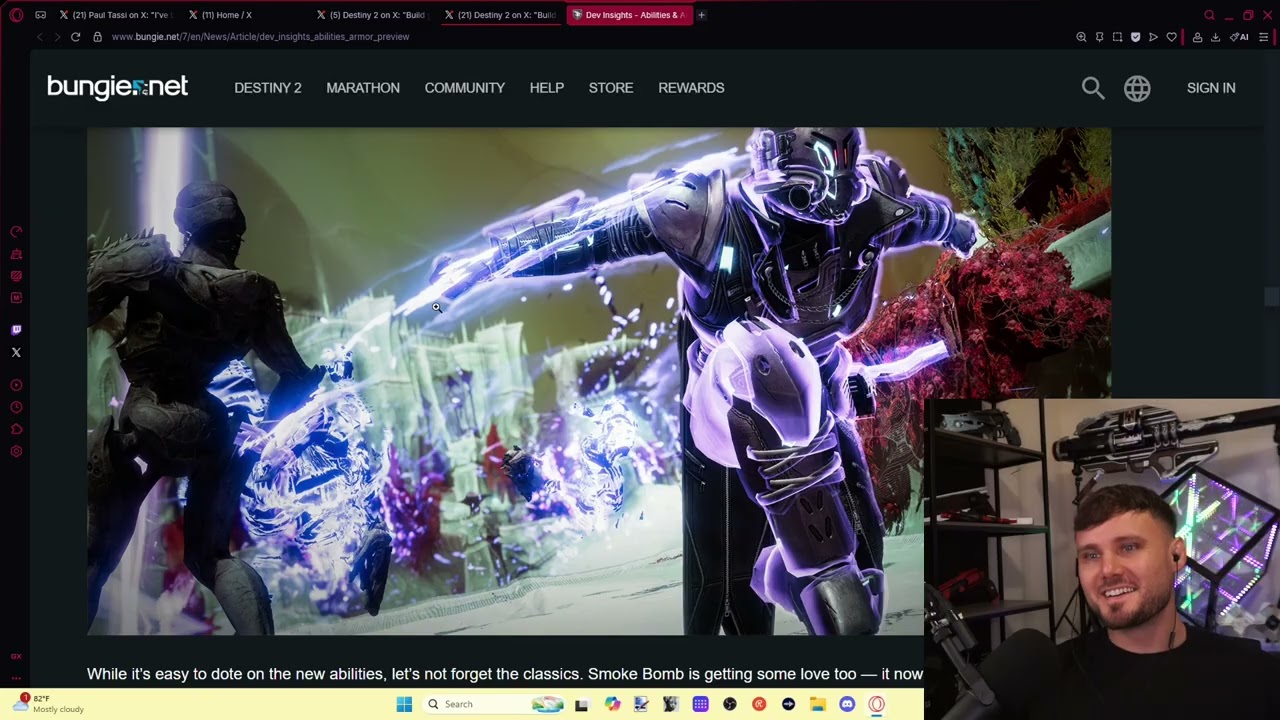This screenshot has width=1280, height=720.
Task: Click the bungie.net logo
Action: pos(117,87)
